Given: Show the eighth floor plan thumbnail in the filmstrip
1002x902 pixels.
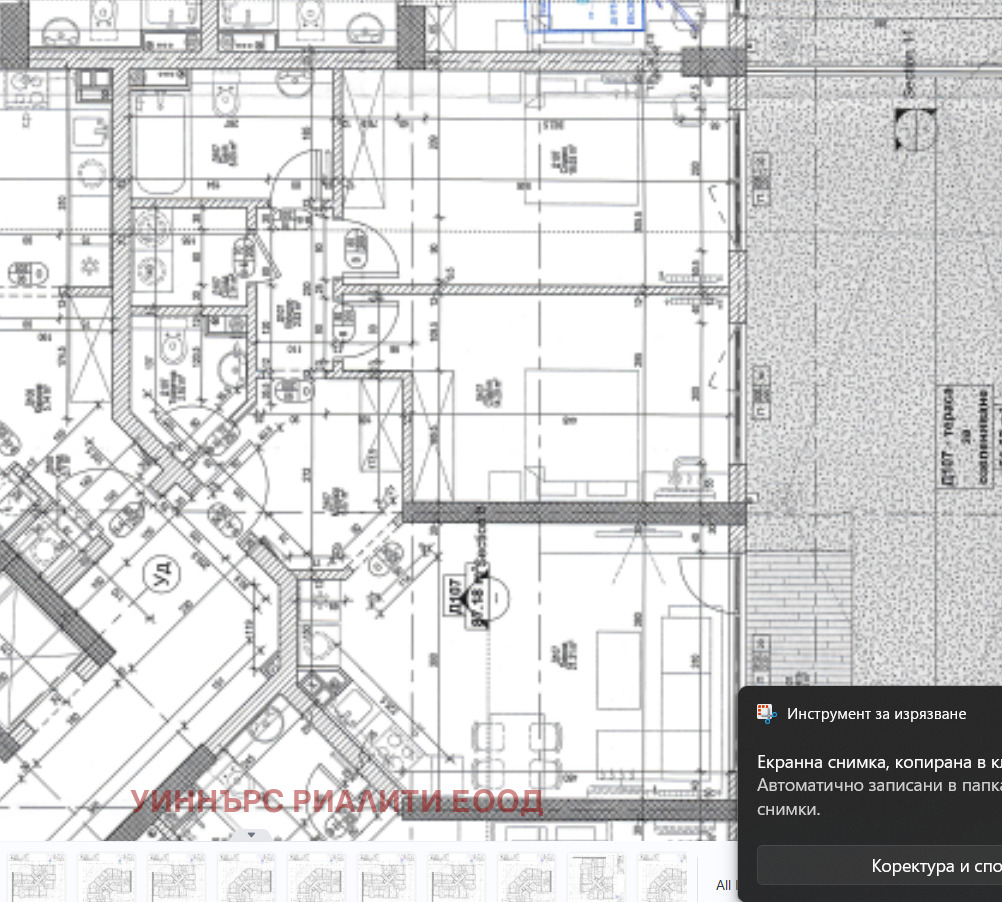Looking at the screenshot, I should (x=527, y=877).
